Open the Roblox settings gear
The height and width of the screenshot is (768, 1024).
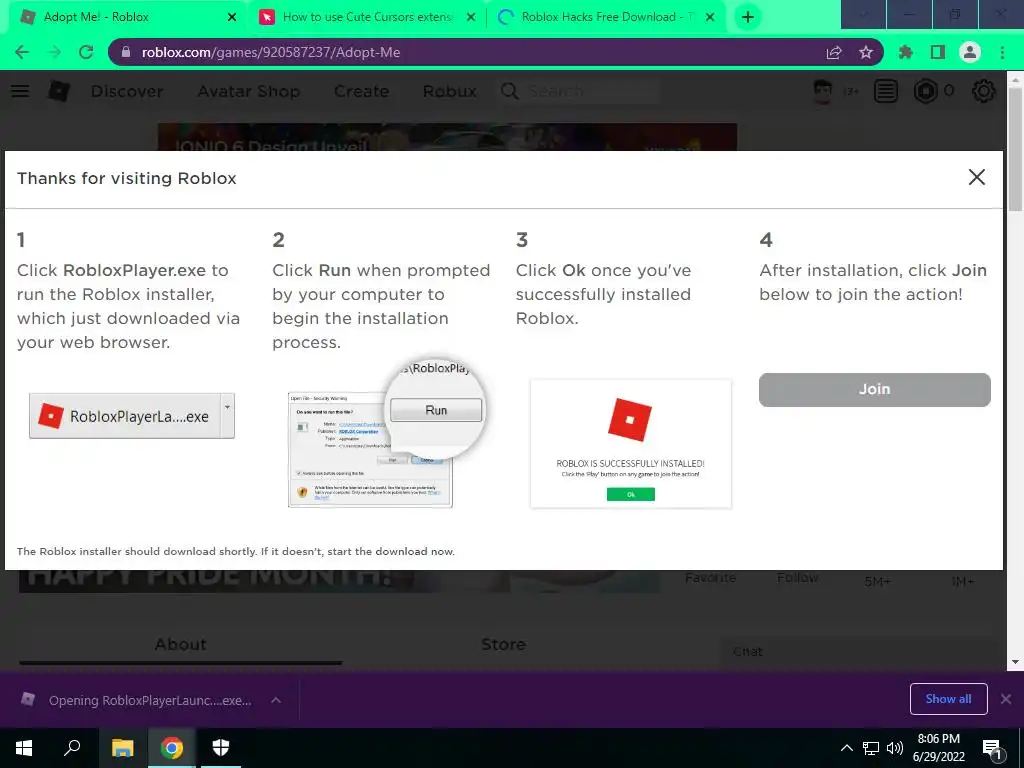984,91
